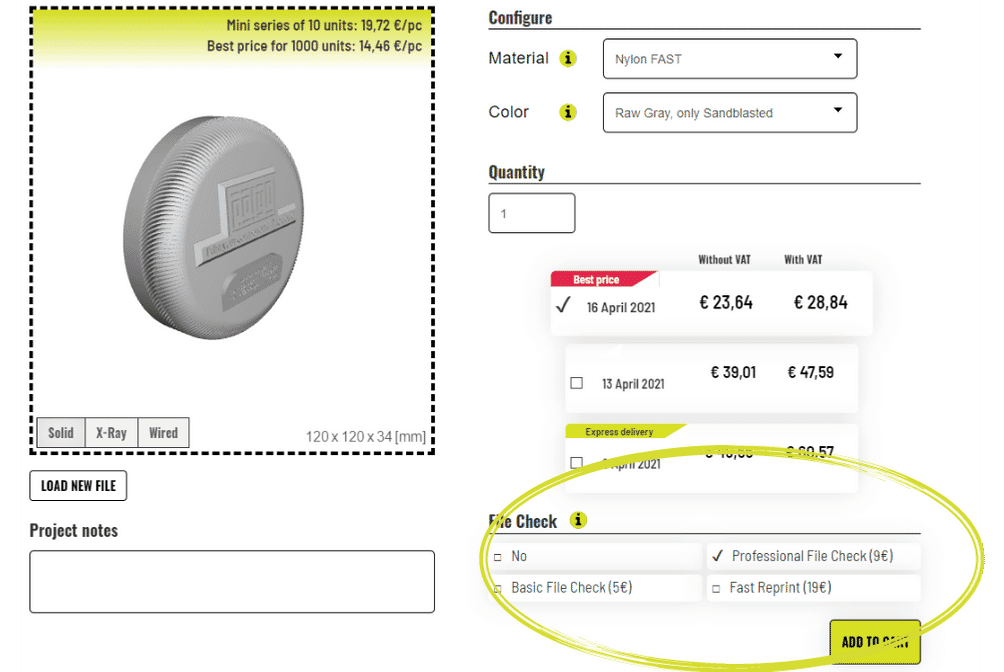Select the 13 April 2021 delivery checkbox

click(576, 383)
